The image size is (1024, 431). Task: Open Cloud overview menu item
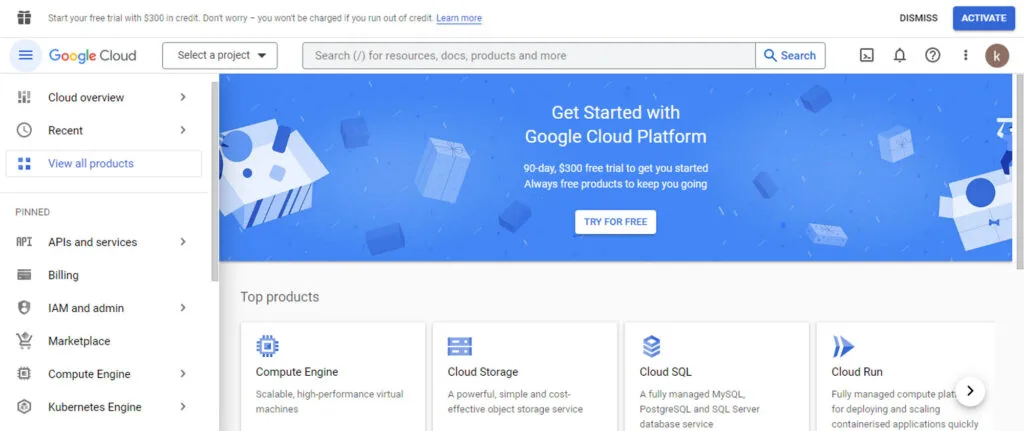[x=104, y=97]
